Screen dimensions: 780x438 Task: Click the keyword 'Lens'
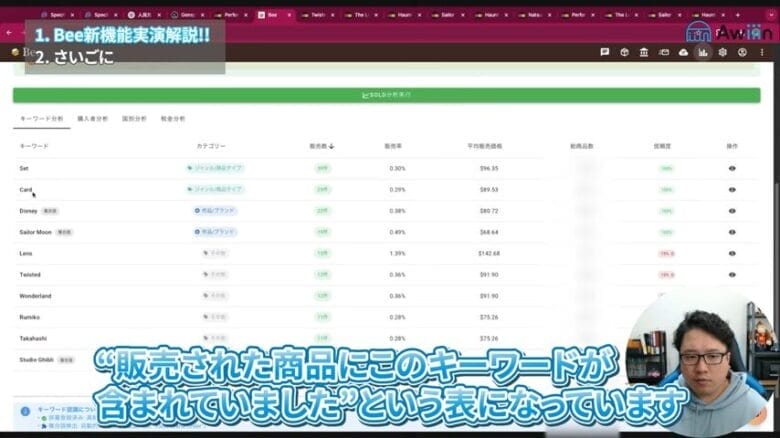pyautogui.click(x=26, y=253)
